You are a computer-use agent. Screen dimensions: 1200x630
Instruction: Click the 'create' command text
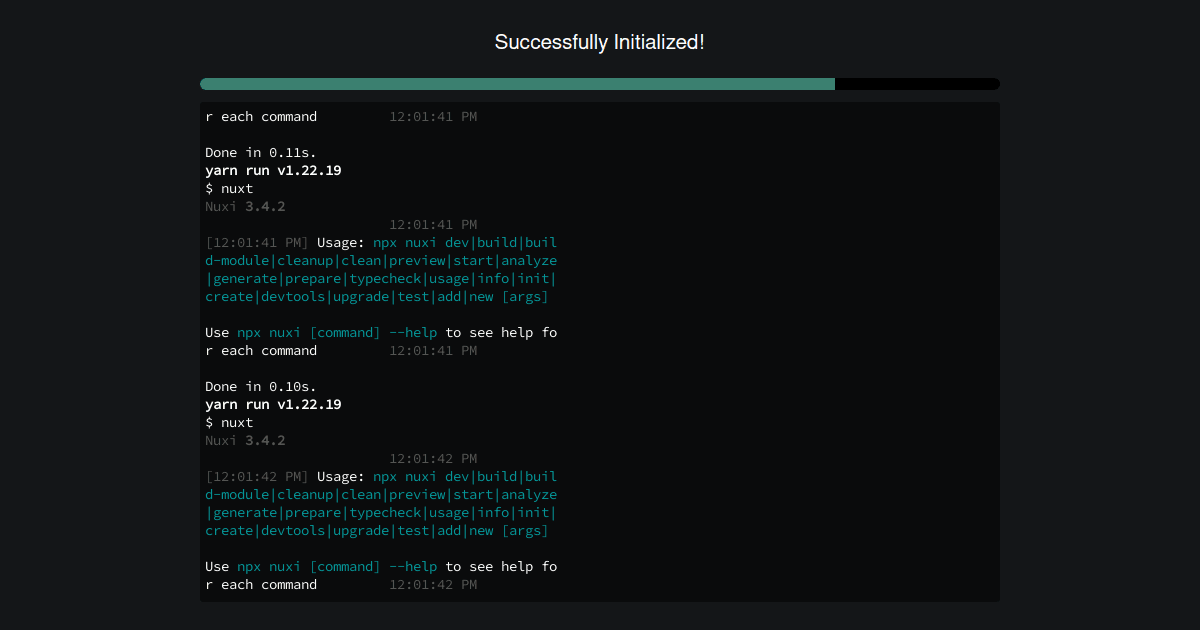[229, 296]
